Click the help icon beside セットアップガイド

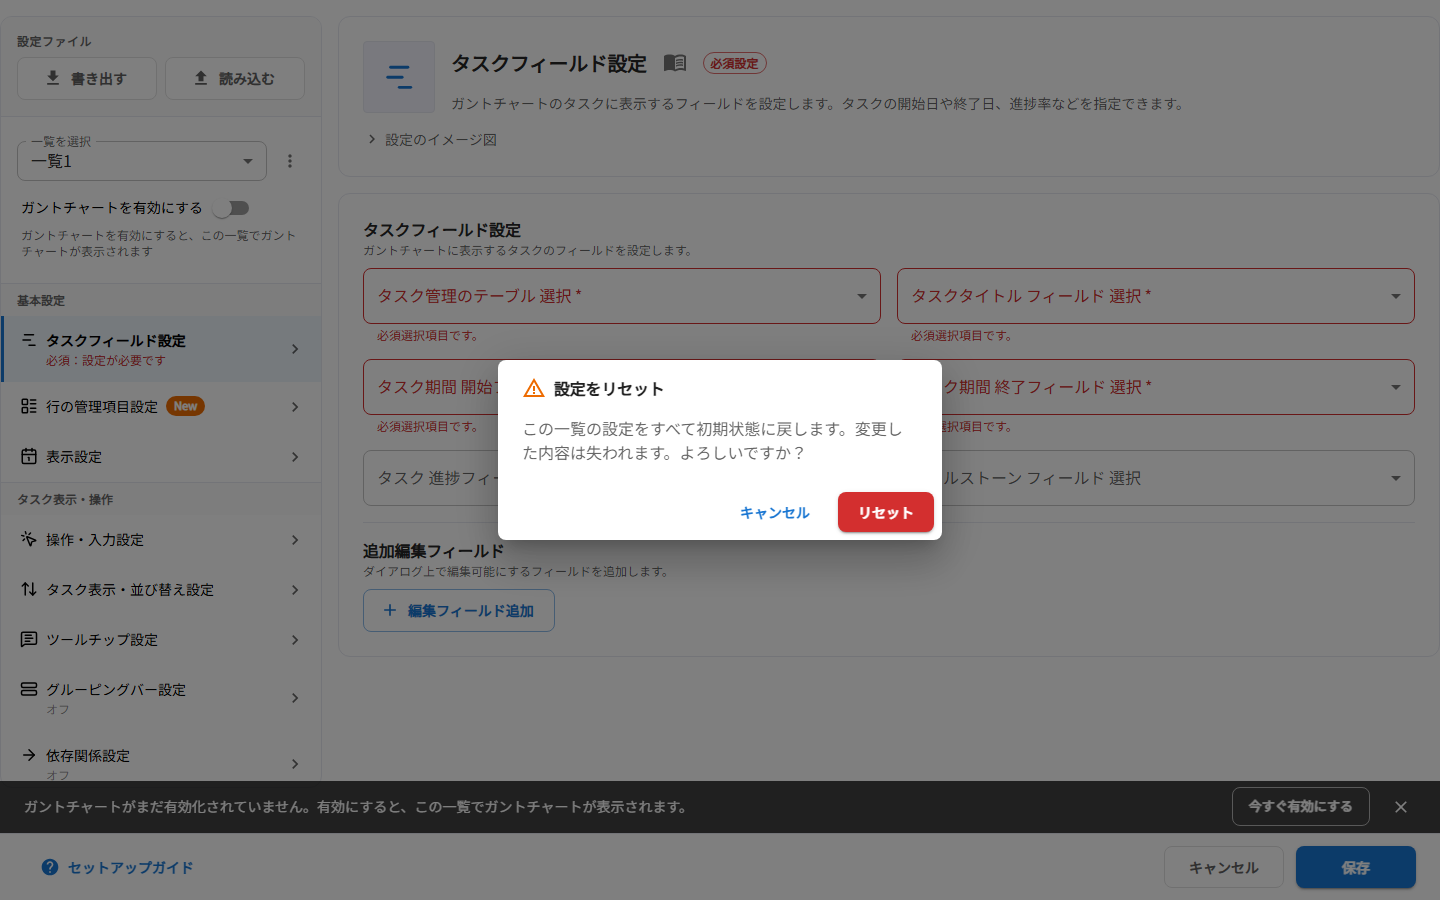click(50, 867)
